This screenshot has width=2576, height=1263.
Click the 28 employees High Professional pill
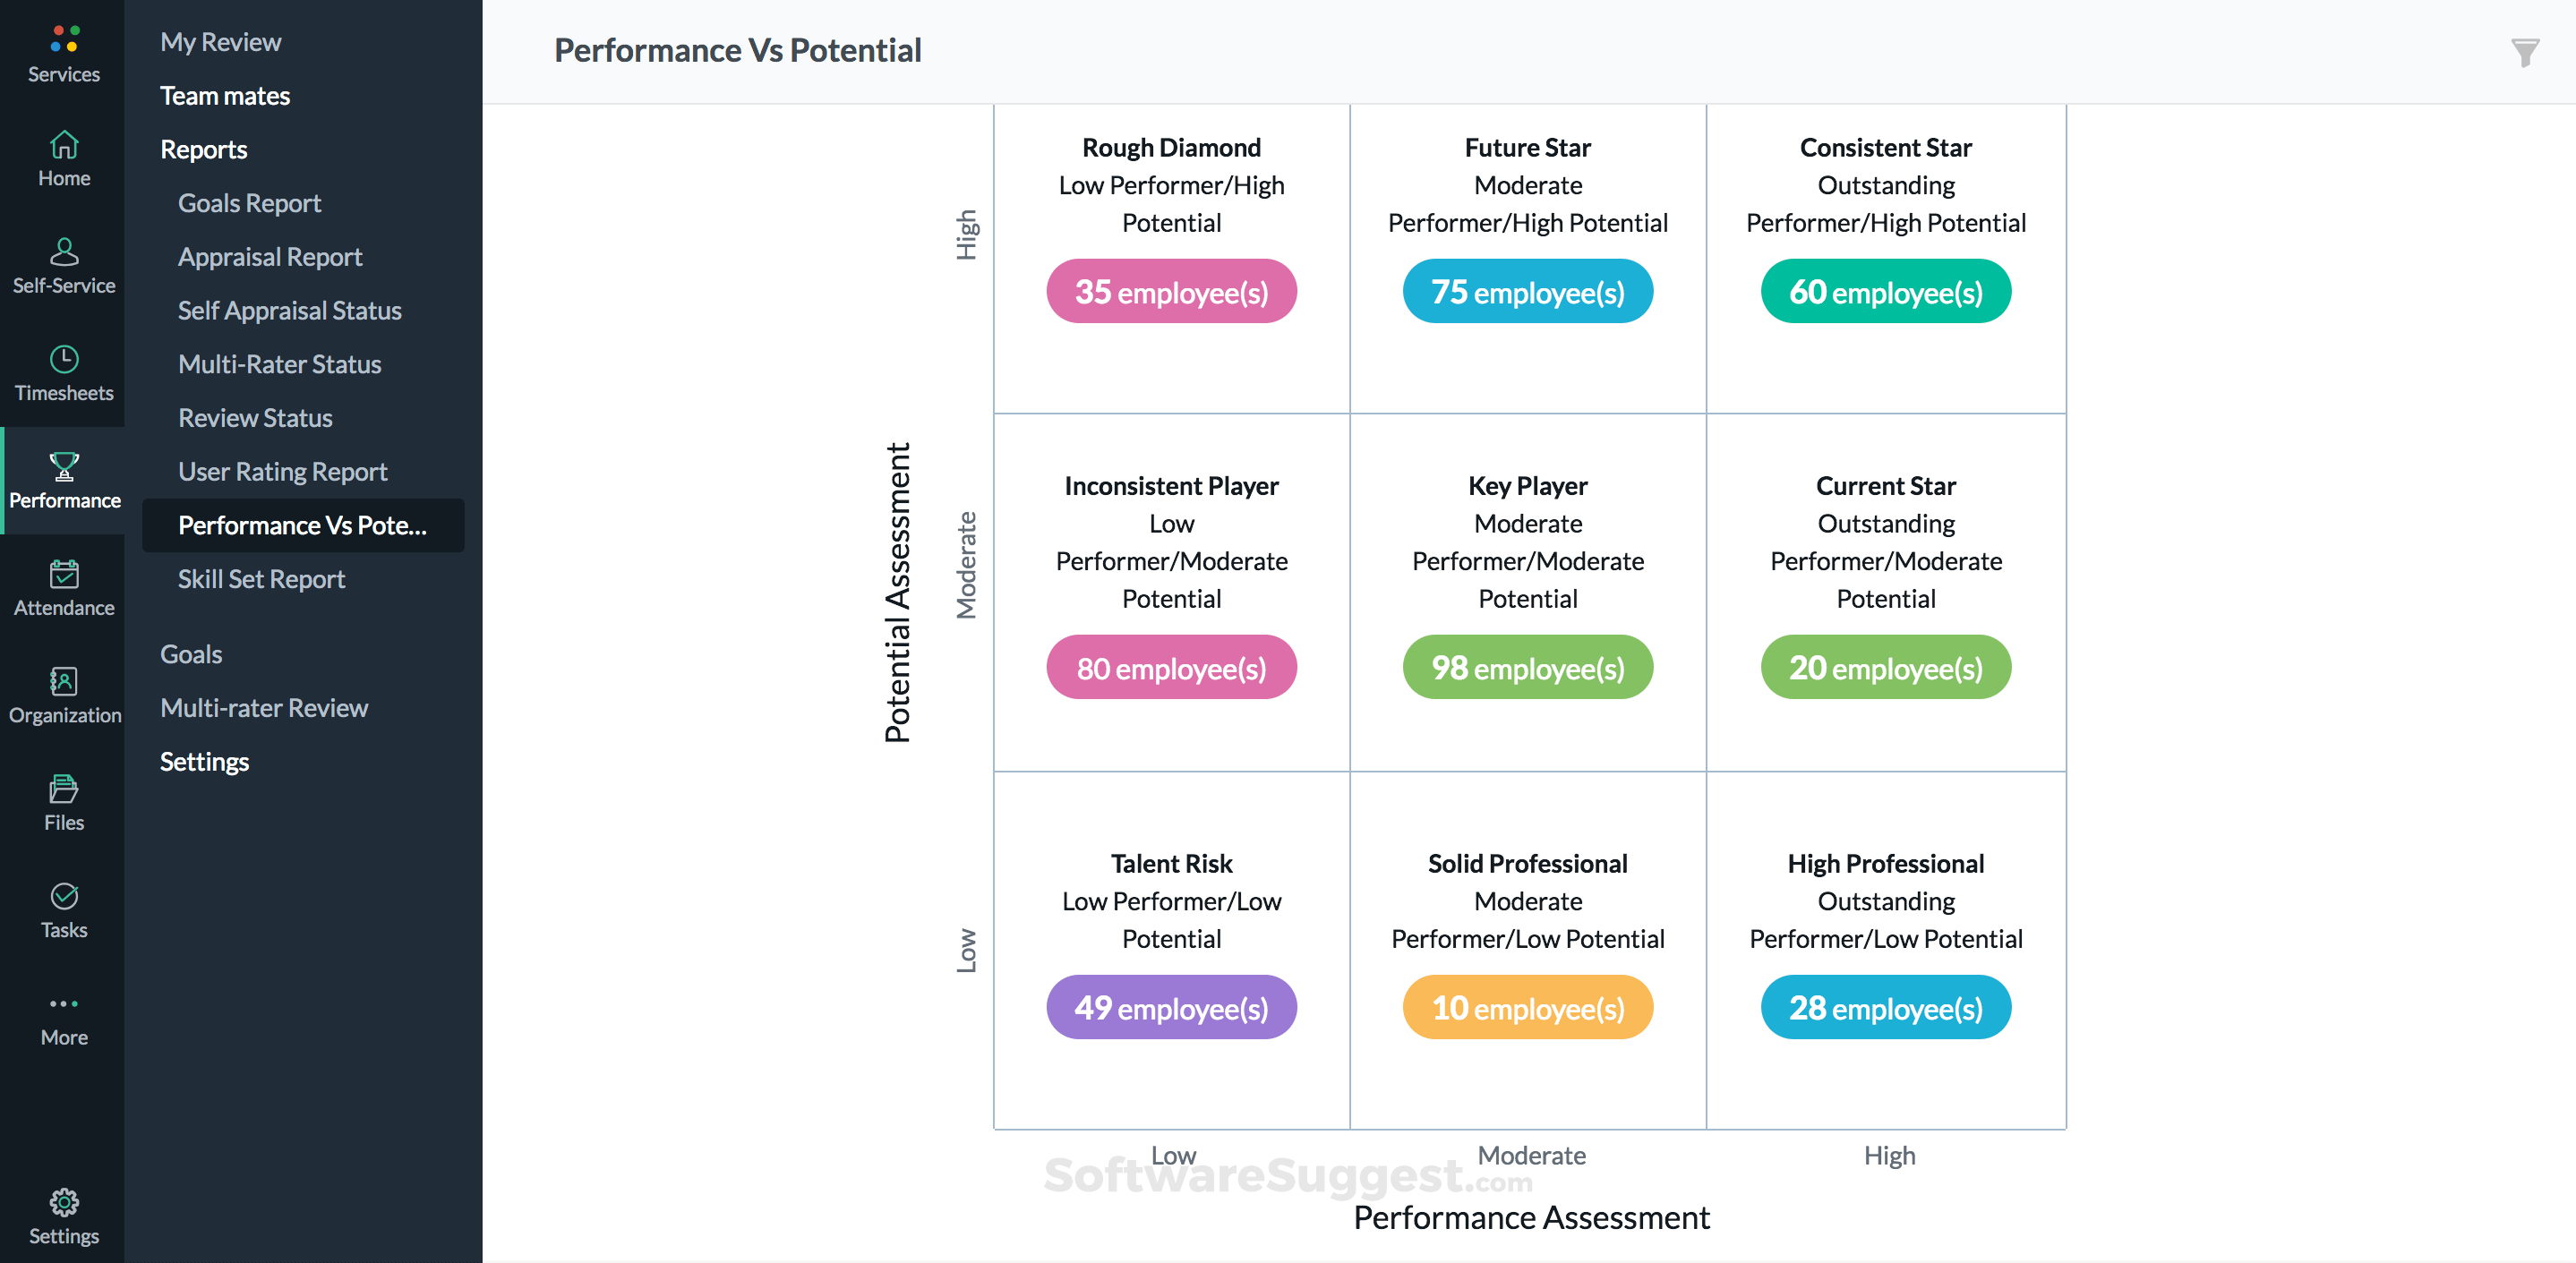[1885, 1007]
